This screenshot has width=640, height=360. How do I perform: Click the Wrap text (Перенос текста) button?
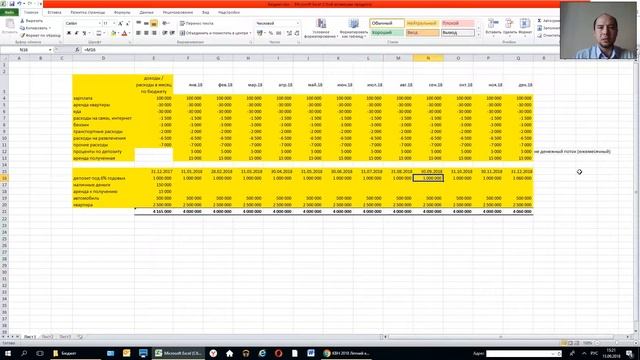pos(197,24)
